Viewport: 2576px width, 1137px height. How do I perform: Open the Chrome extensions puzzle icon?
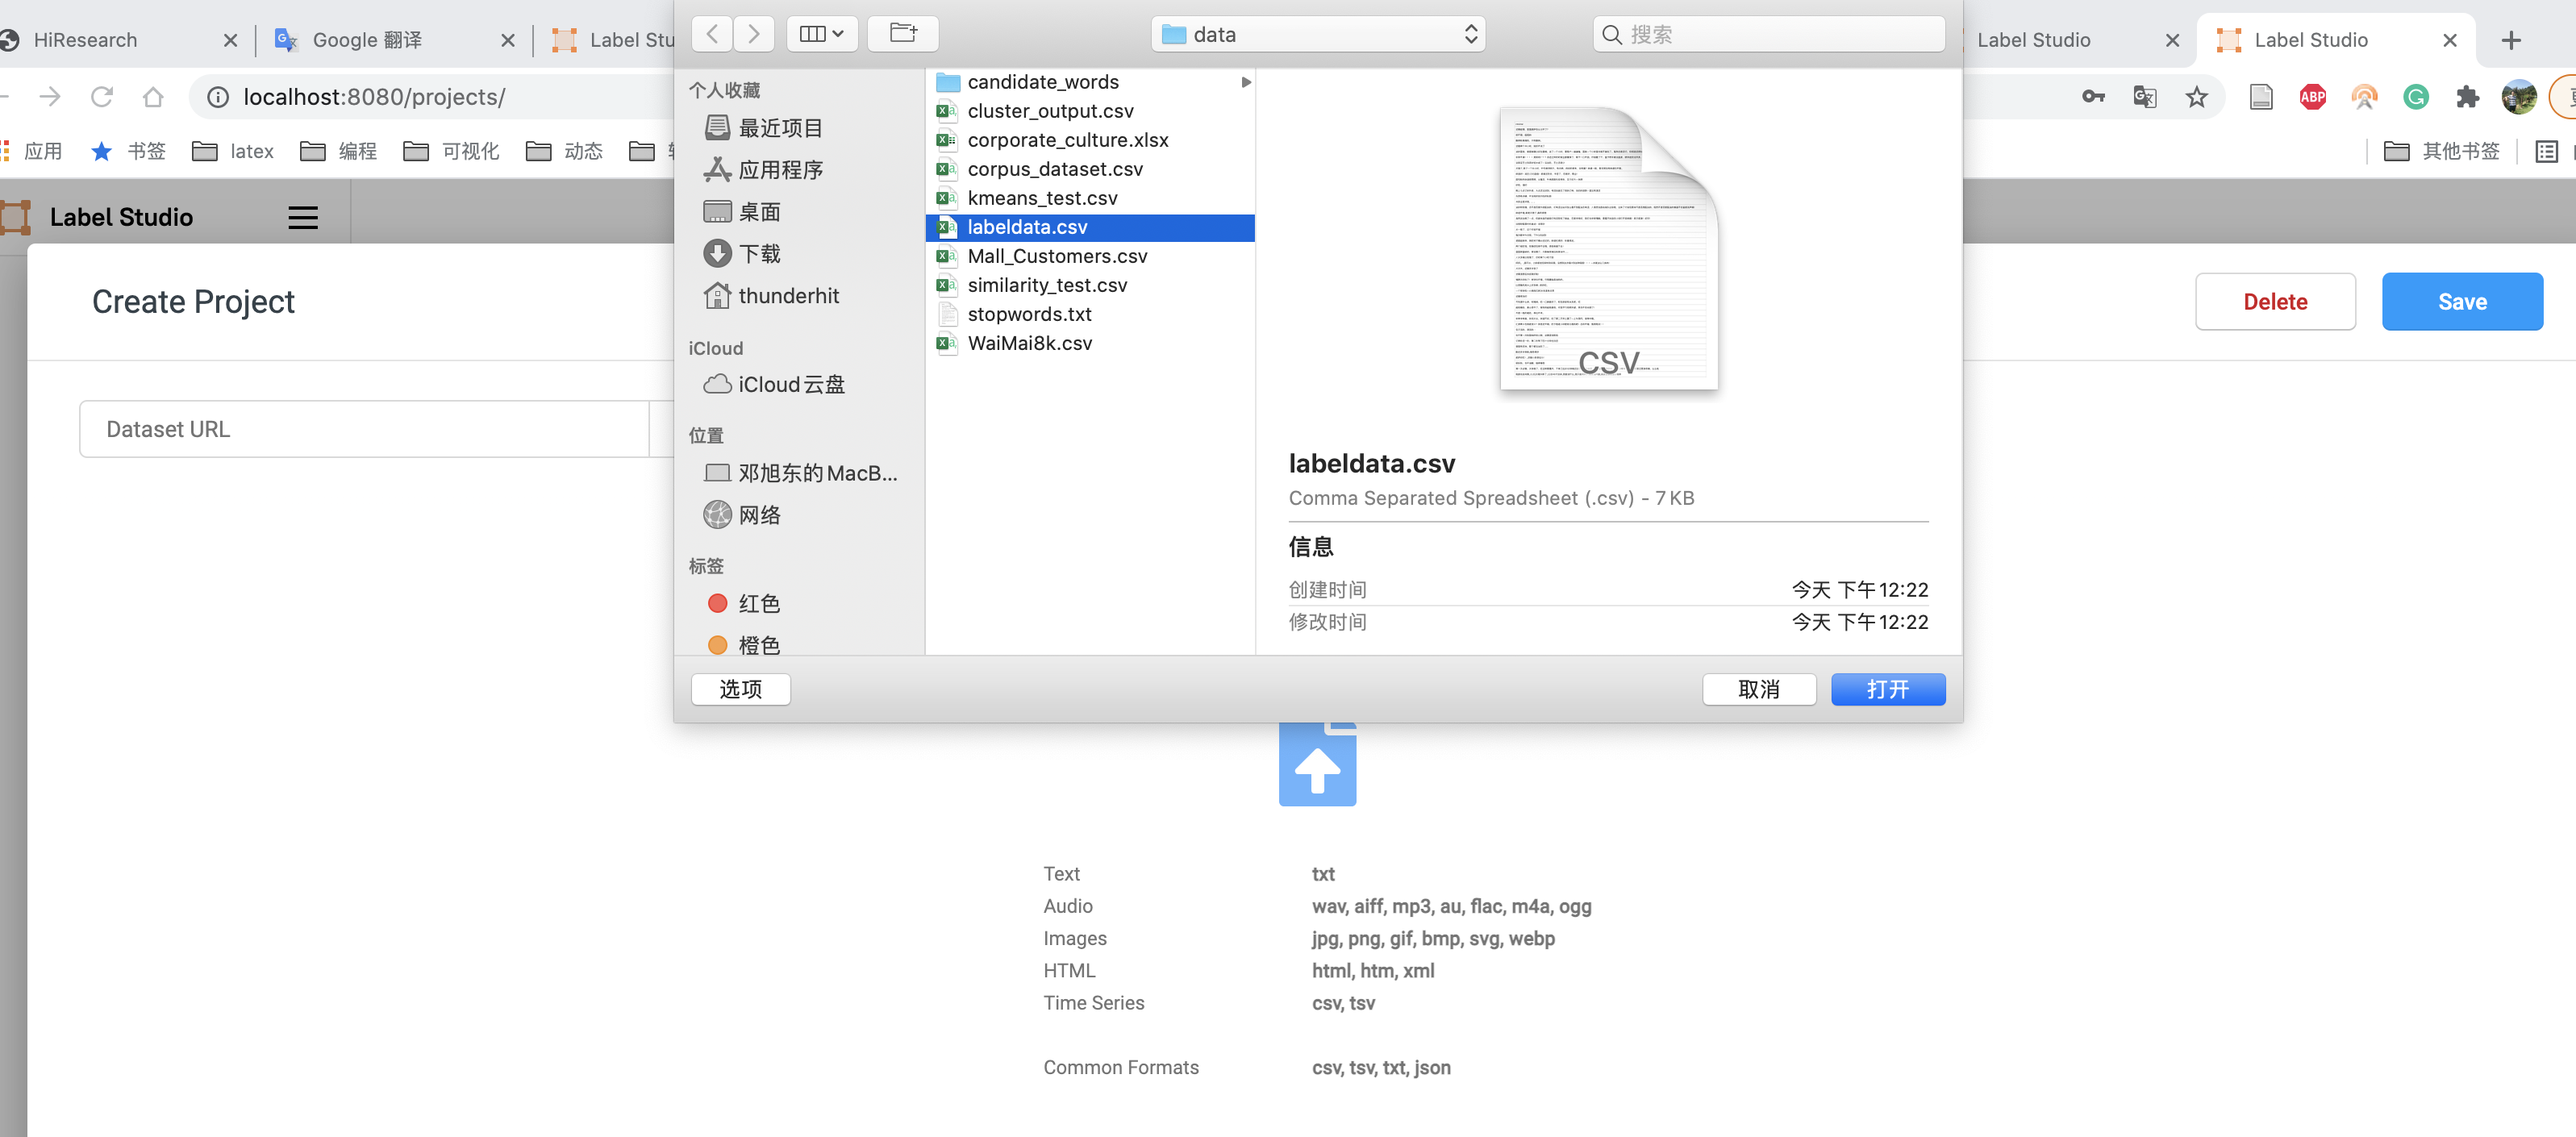point(2467,97)
